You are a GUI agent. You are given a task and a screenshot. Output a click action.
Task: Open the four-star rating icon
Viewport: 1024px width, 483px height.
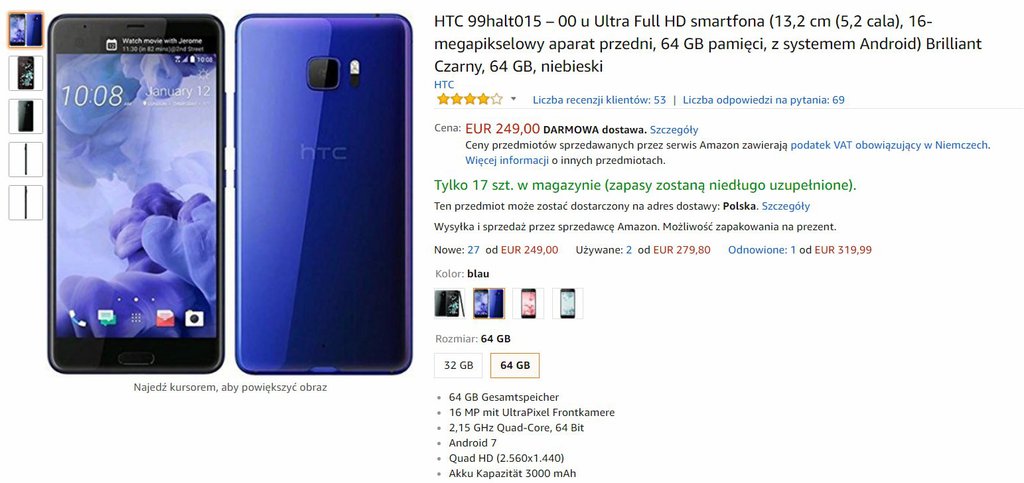coord(470,99)
